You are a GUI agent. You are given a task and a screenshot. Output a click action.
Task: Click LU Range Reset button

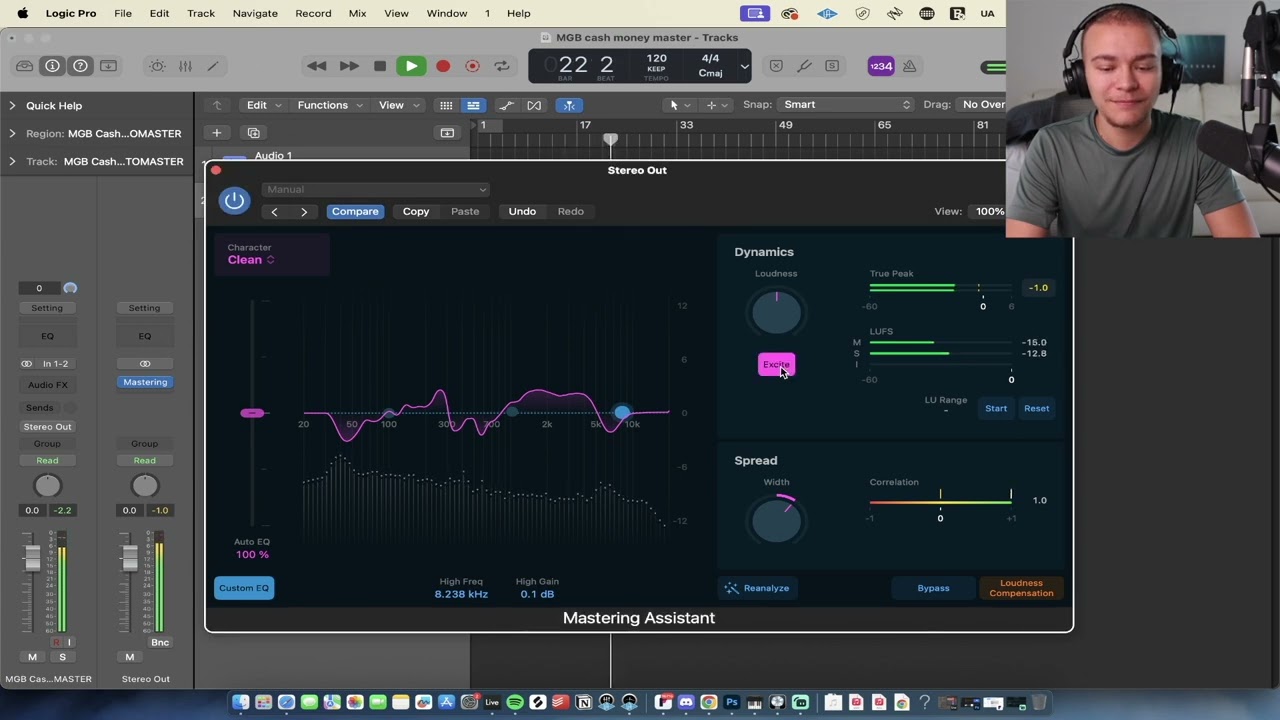click(x=1036, y=408)
